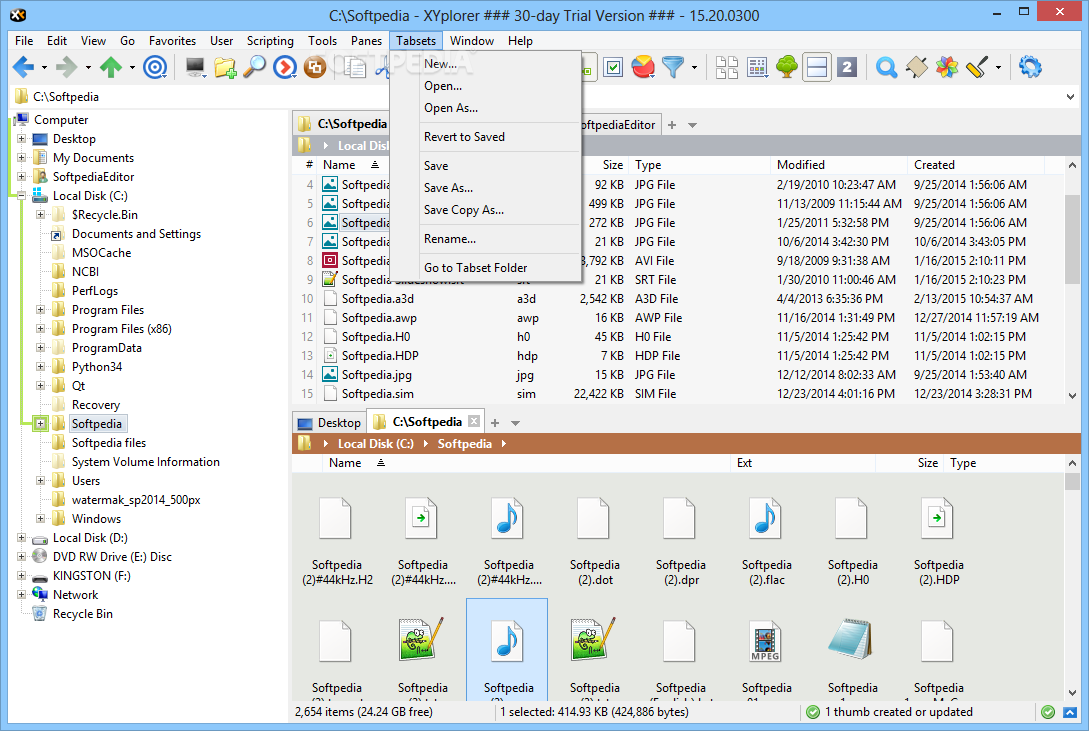
Task: Select Revert to Saved menu entry
Action: (464, 137)
